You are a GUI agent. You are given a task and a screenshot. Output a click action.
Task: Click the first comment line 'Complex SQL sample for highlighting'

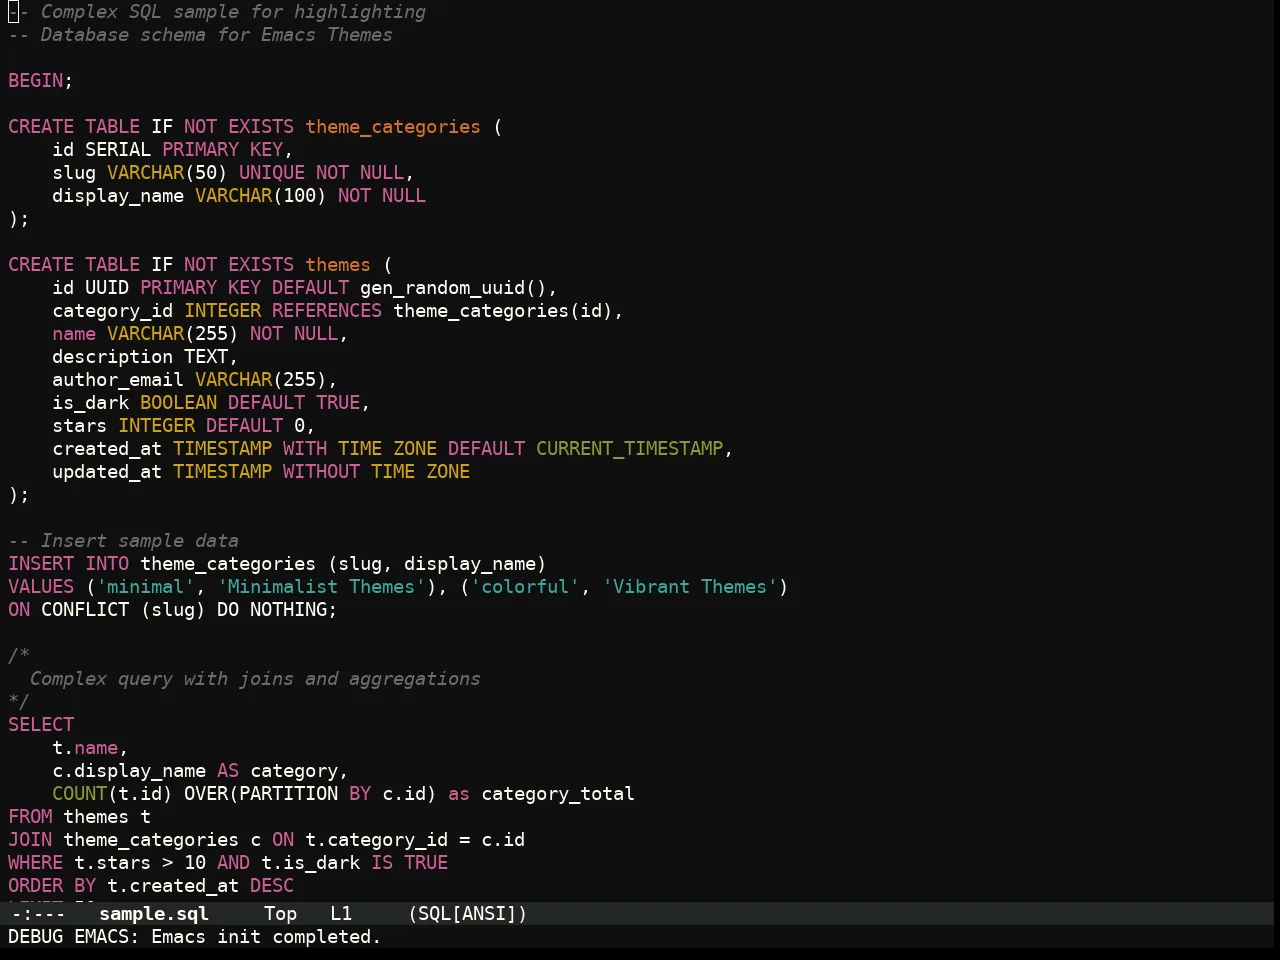pos(233,12)
